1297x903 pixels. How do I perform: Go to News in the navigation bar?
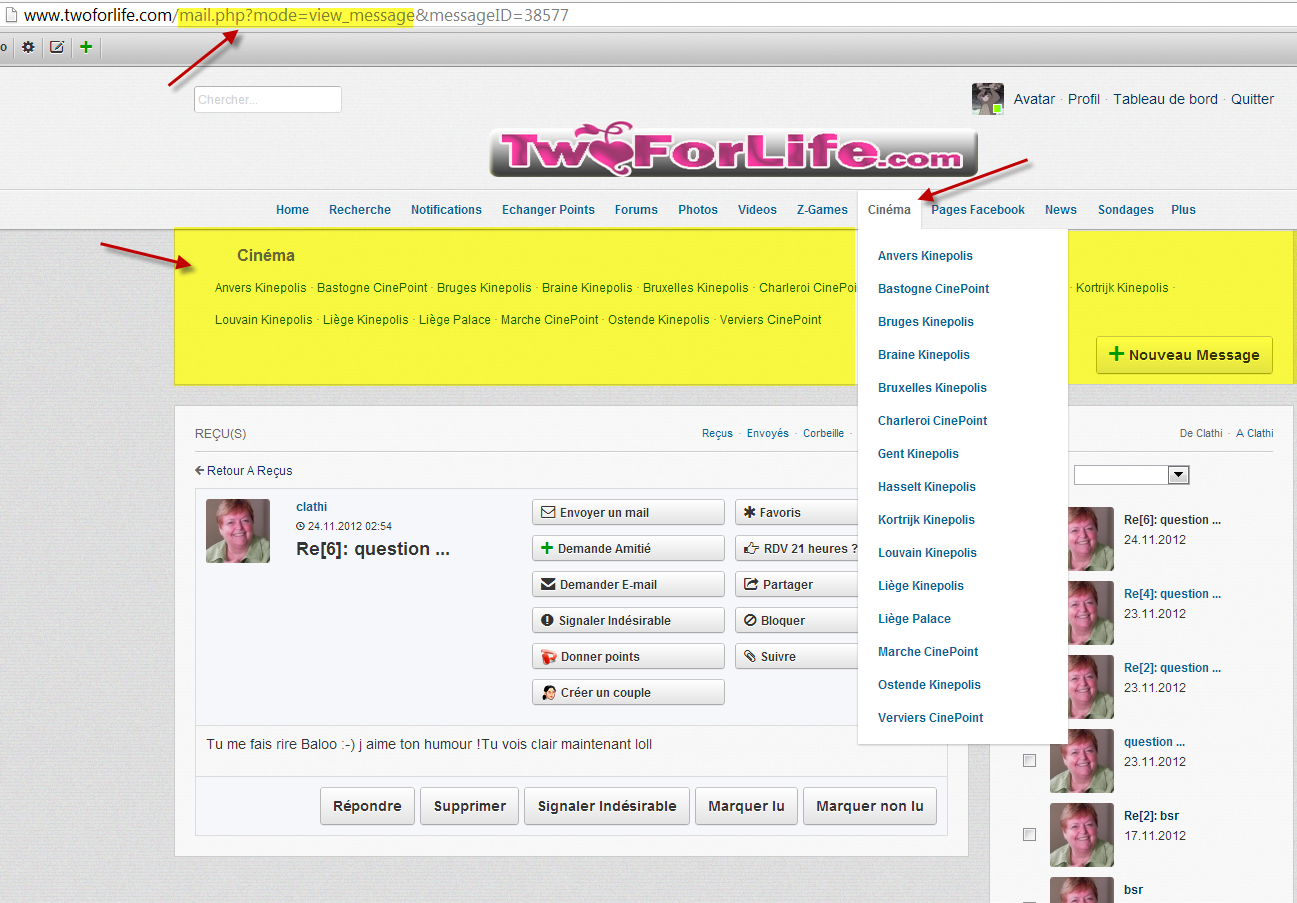1061,210
